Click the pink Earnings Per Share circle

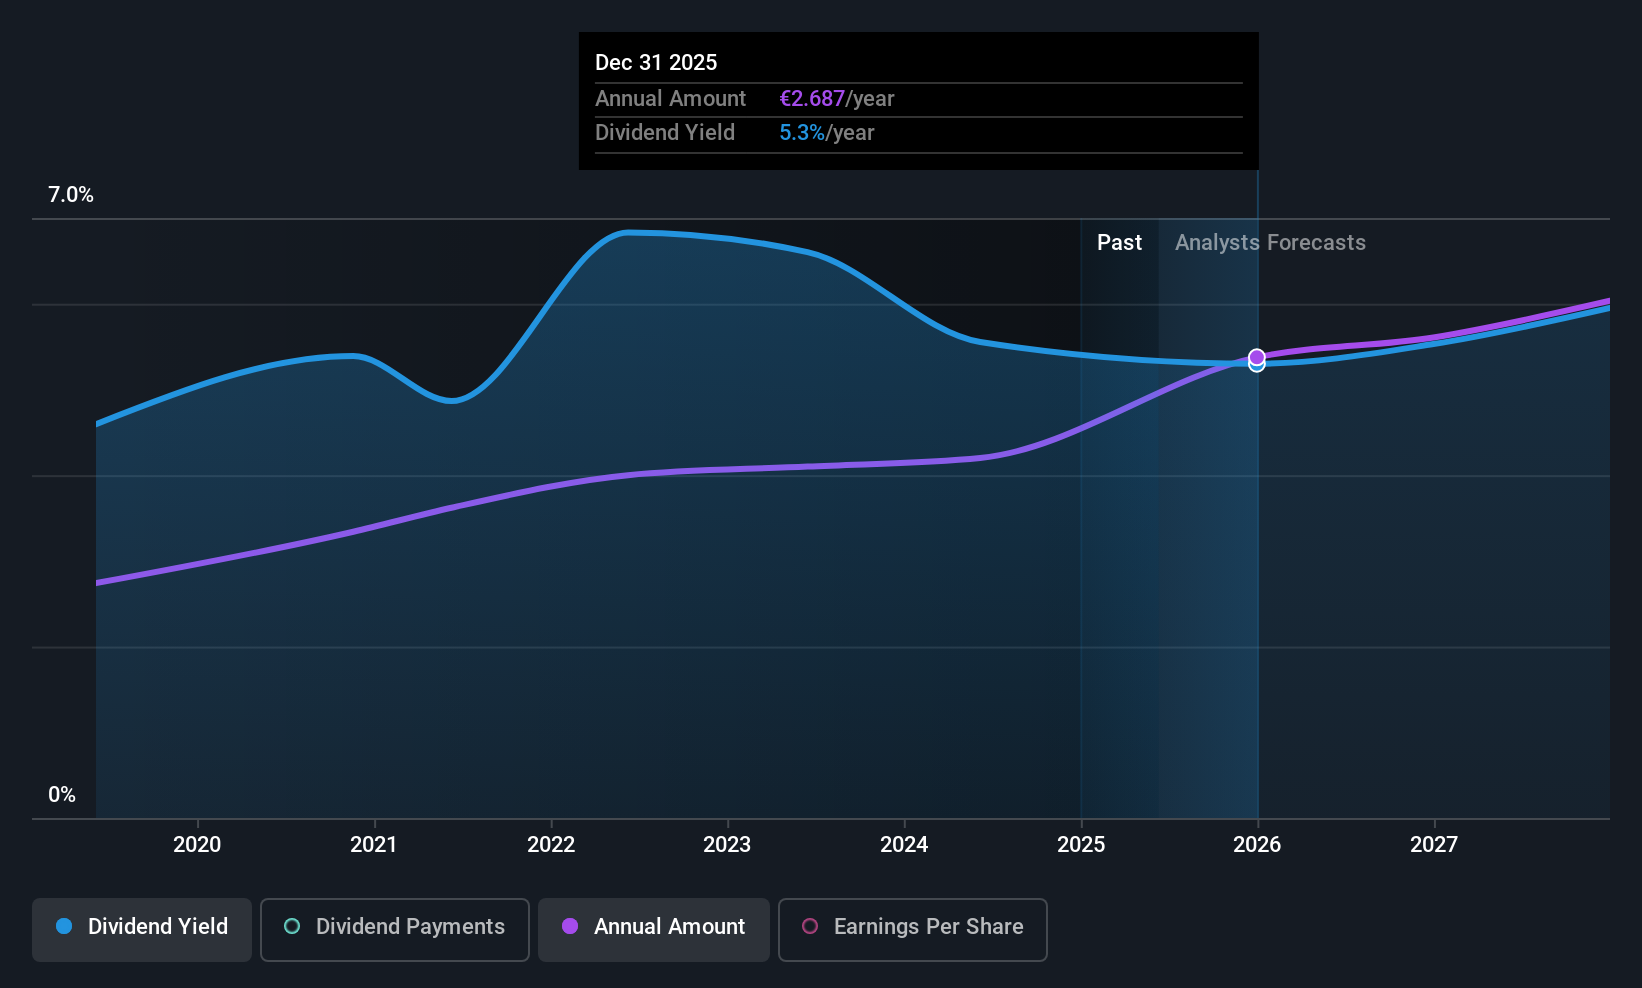coord(810,926)
